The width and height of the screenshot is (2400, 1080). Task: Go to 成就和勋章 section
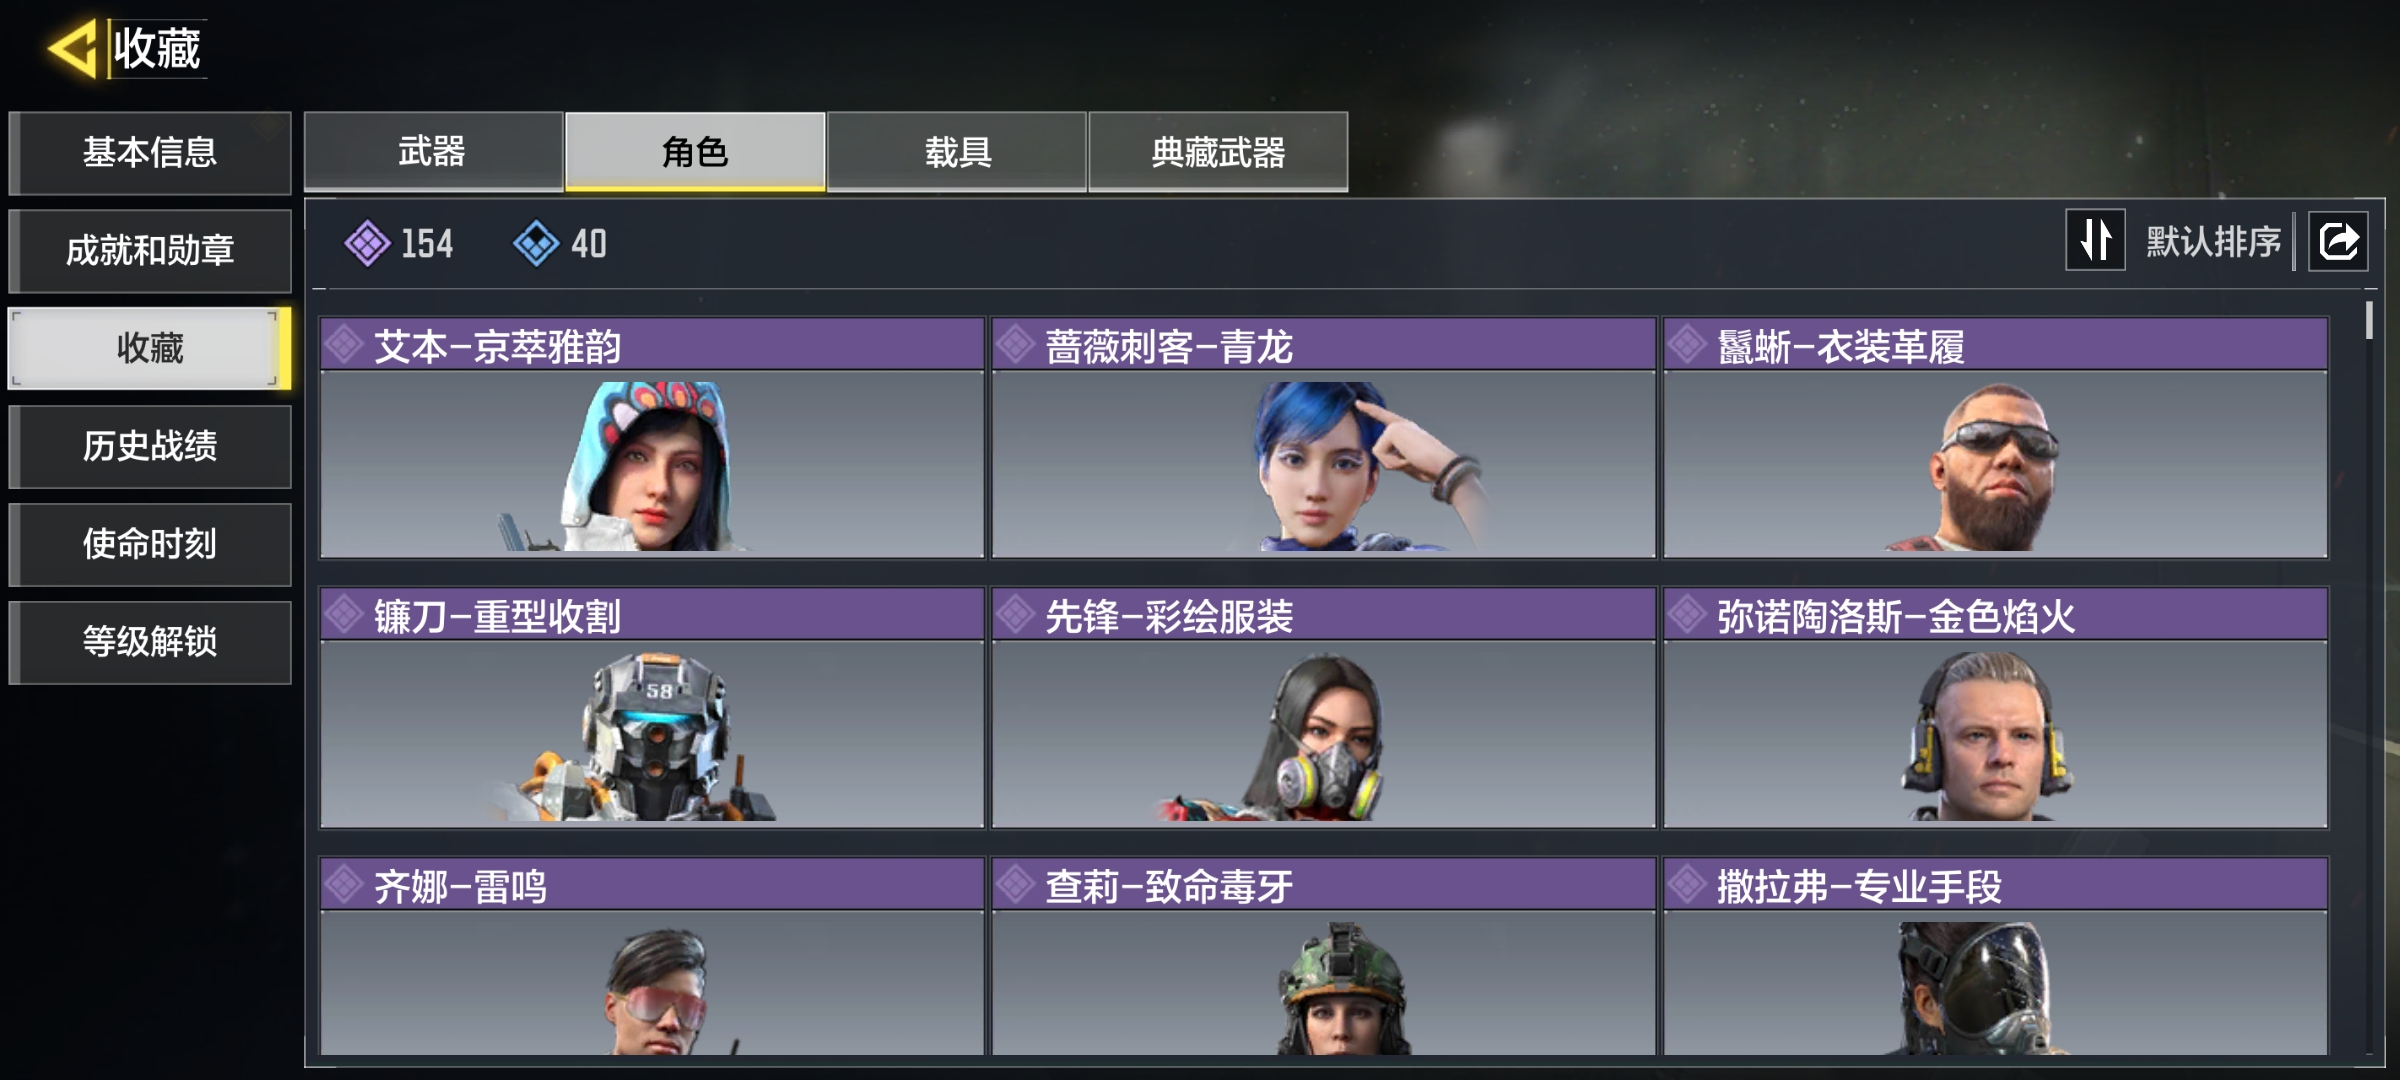click(150, 250)
